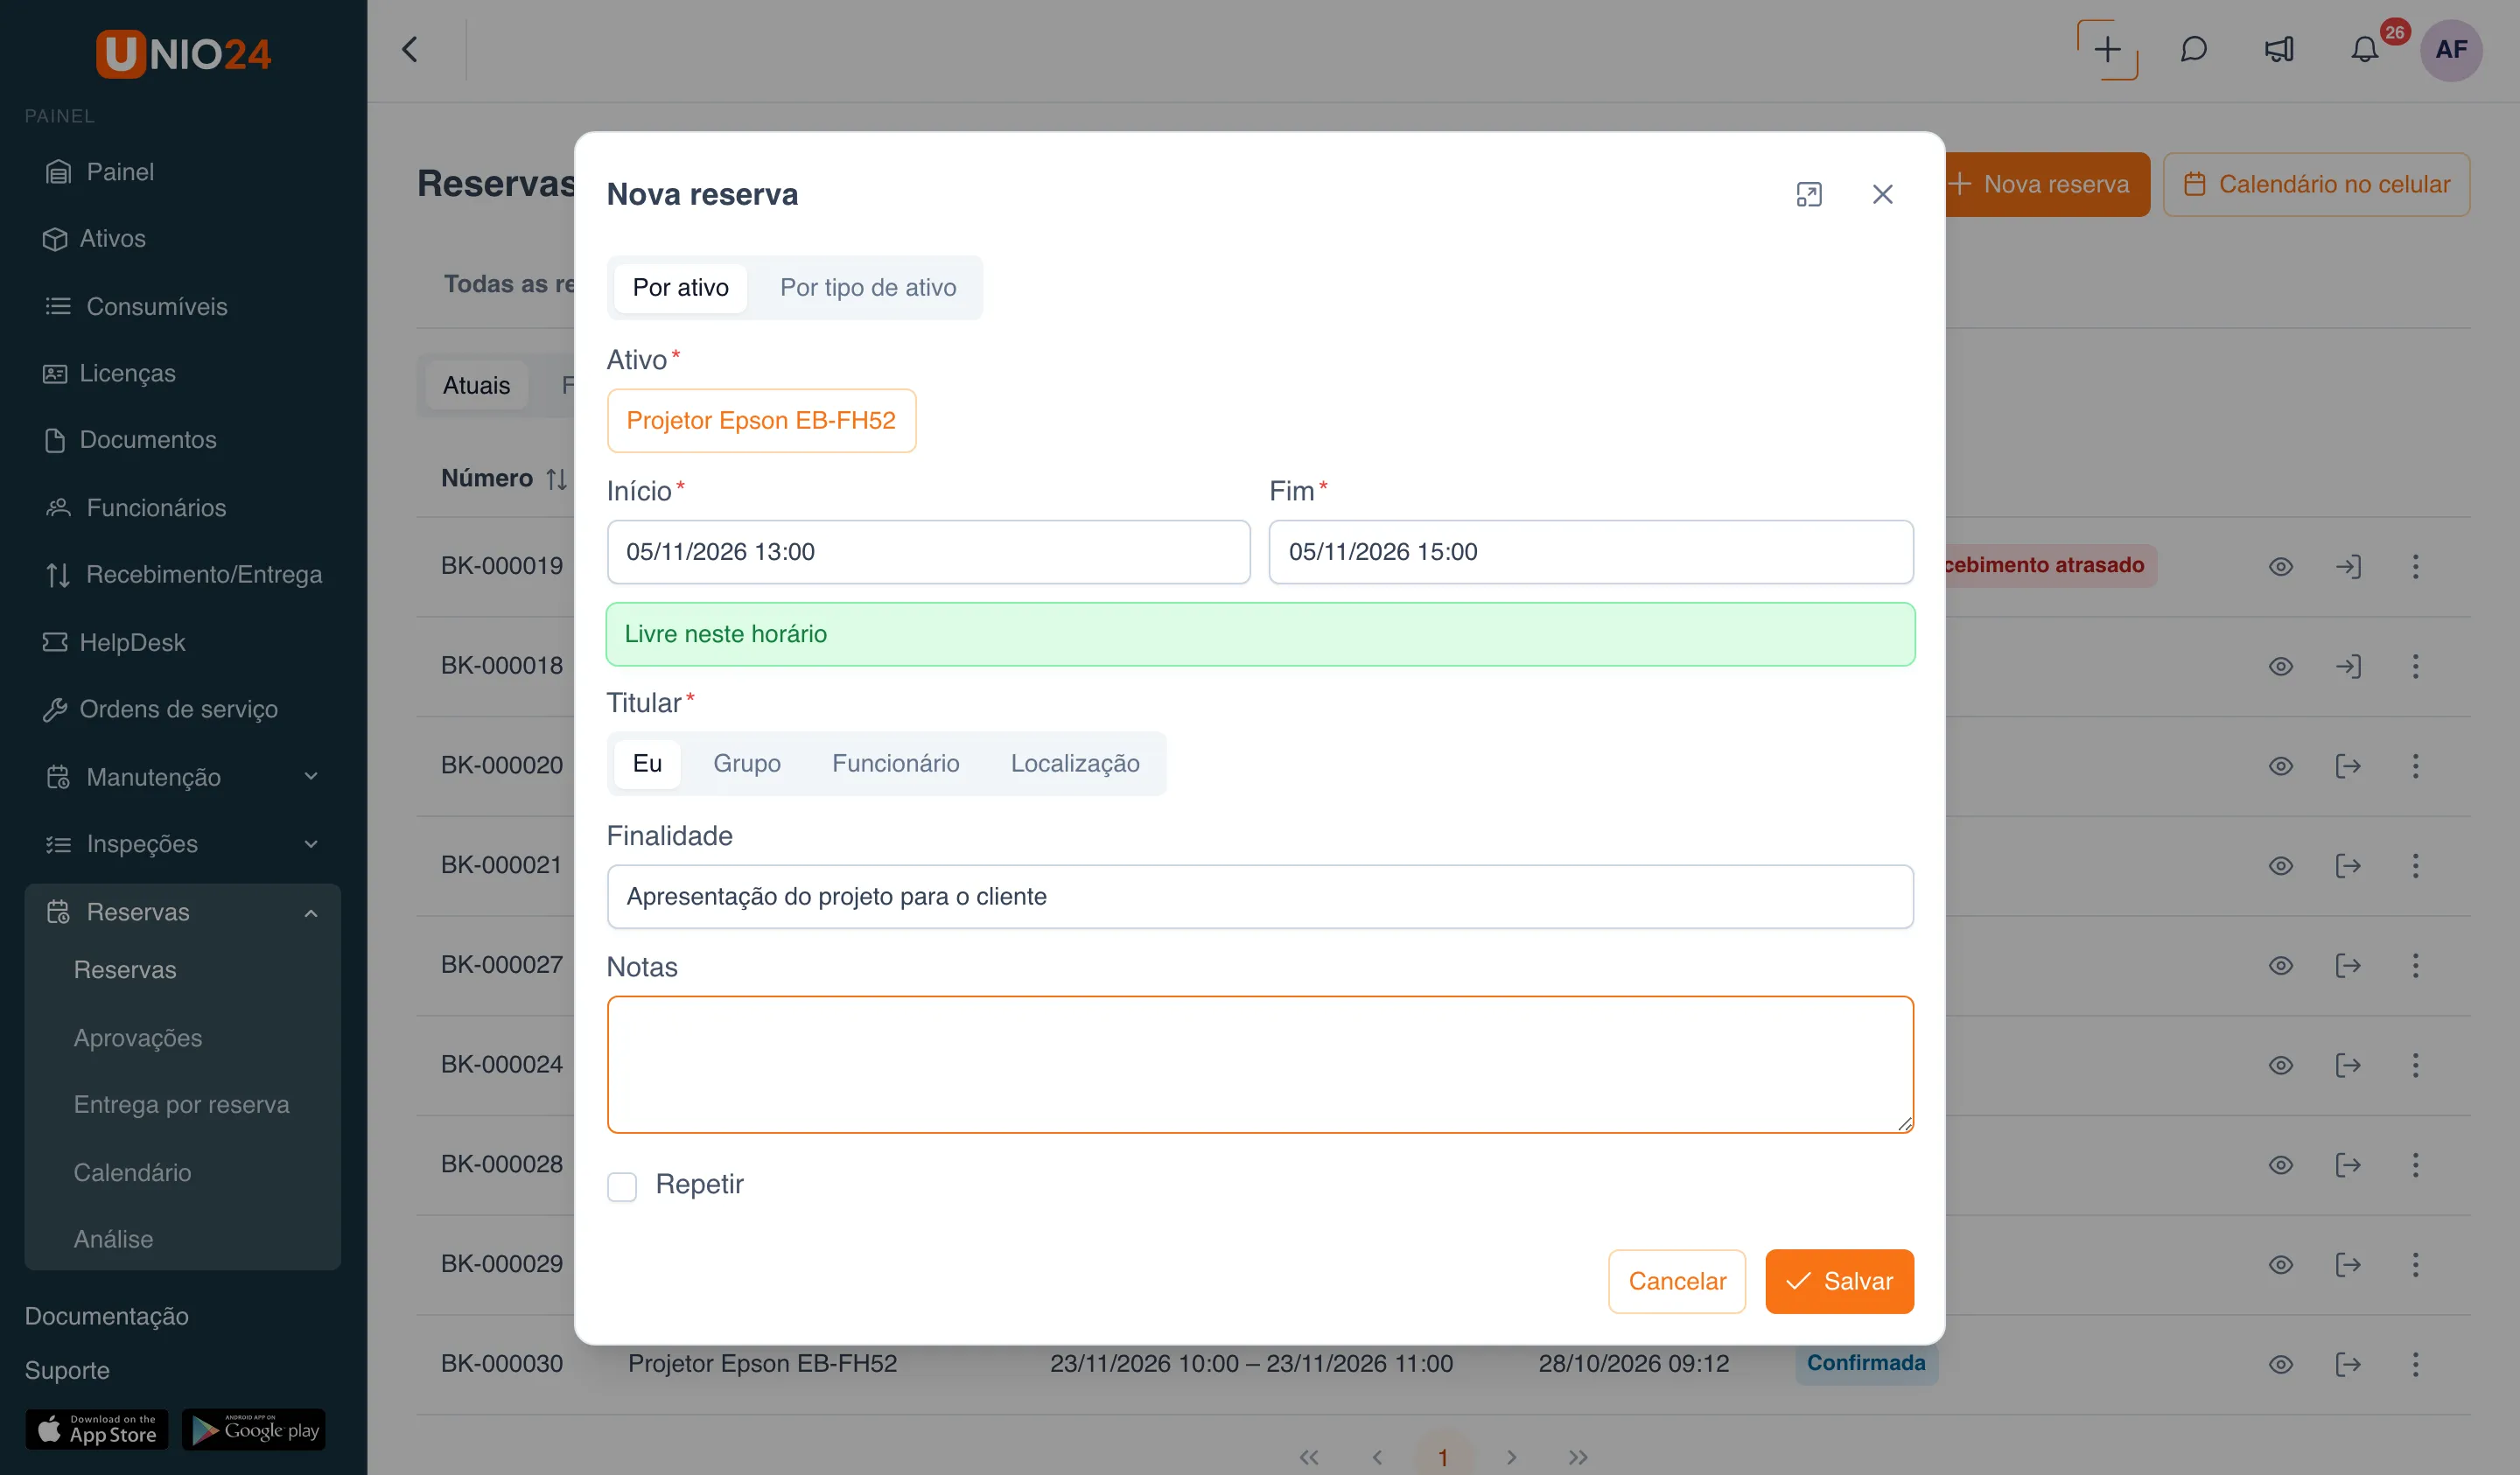This screenshot has width=2520, height=1475.
Task: Select the Funcionário holder option
Action: click(x=895, y=763)
